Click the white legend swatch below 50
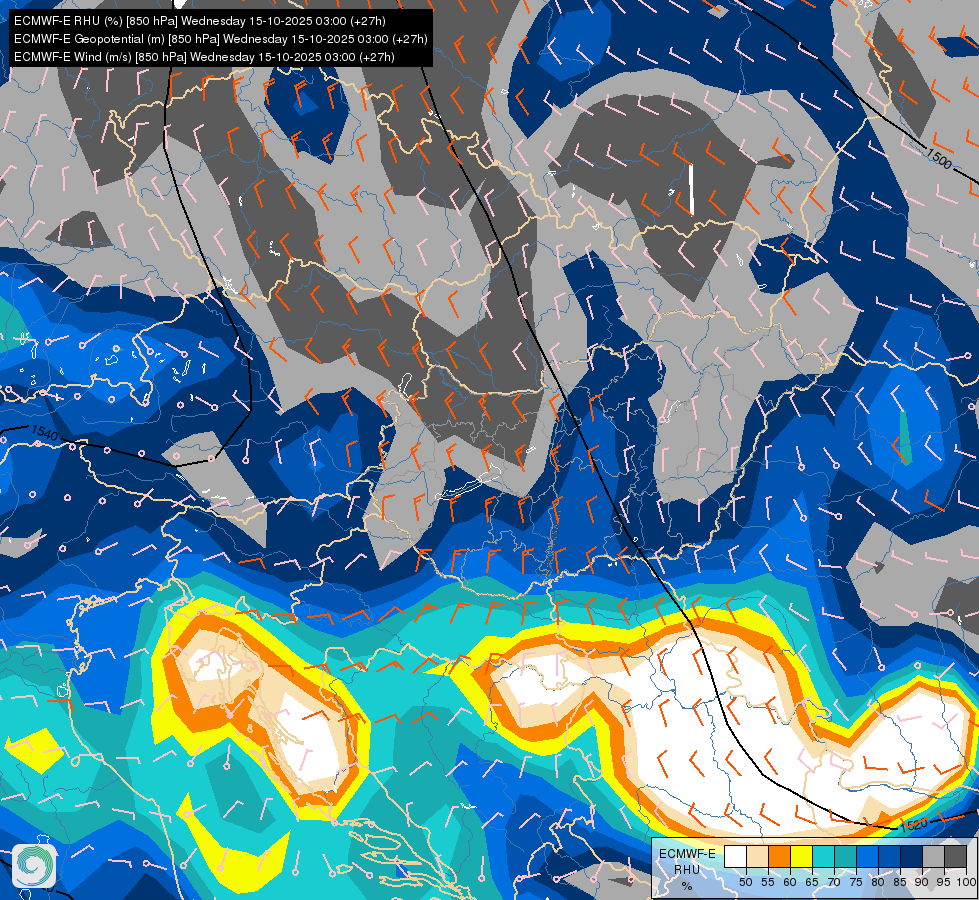 (x=735, y=856)
